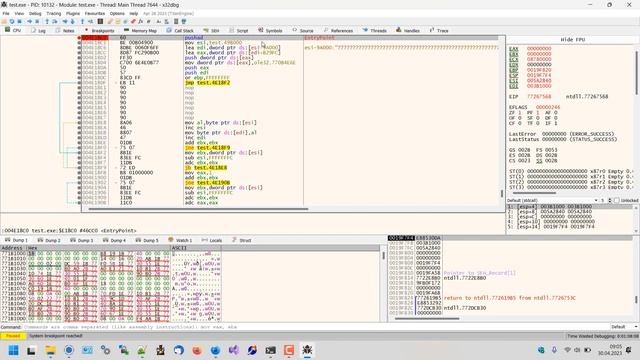Screen dimensions: 640x360
Task: Click the disassembly horizontal scrollbar
Action: pos(198,209)
